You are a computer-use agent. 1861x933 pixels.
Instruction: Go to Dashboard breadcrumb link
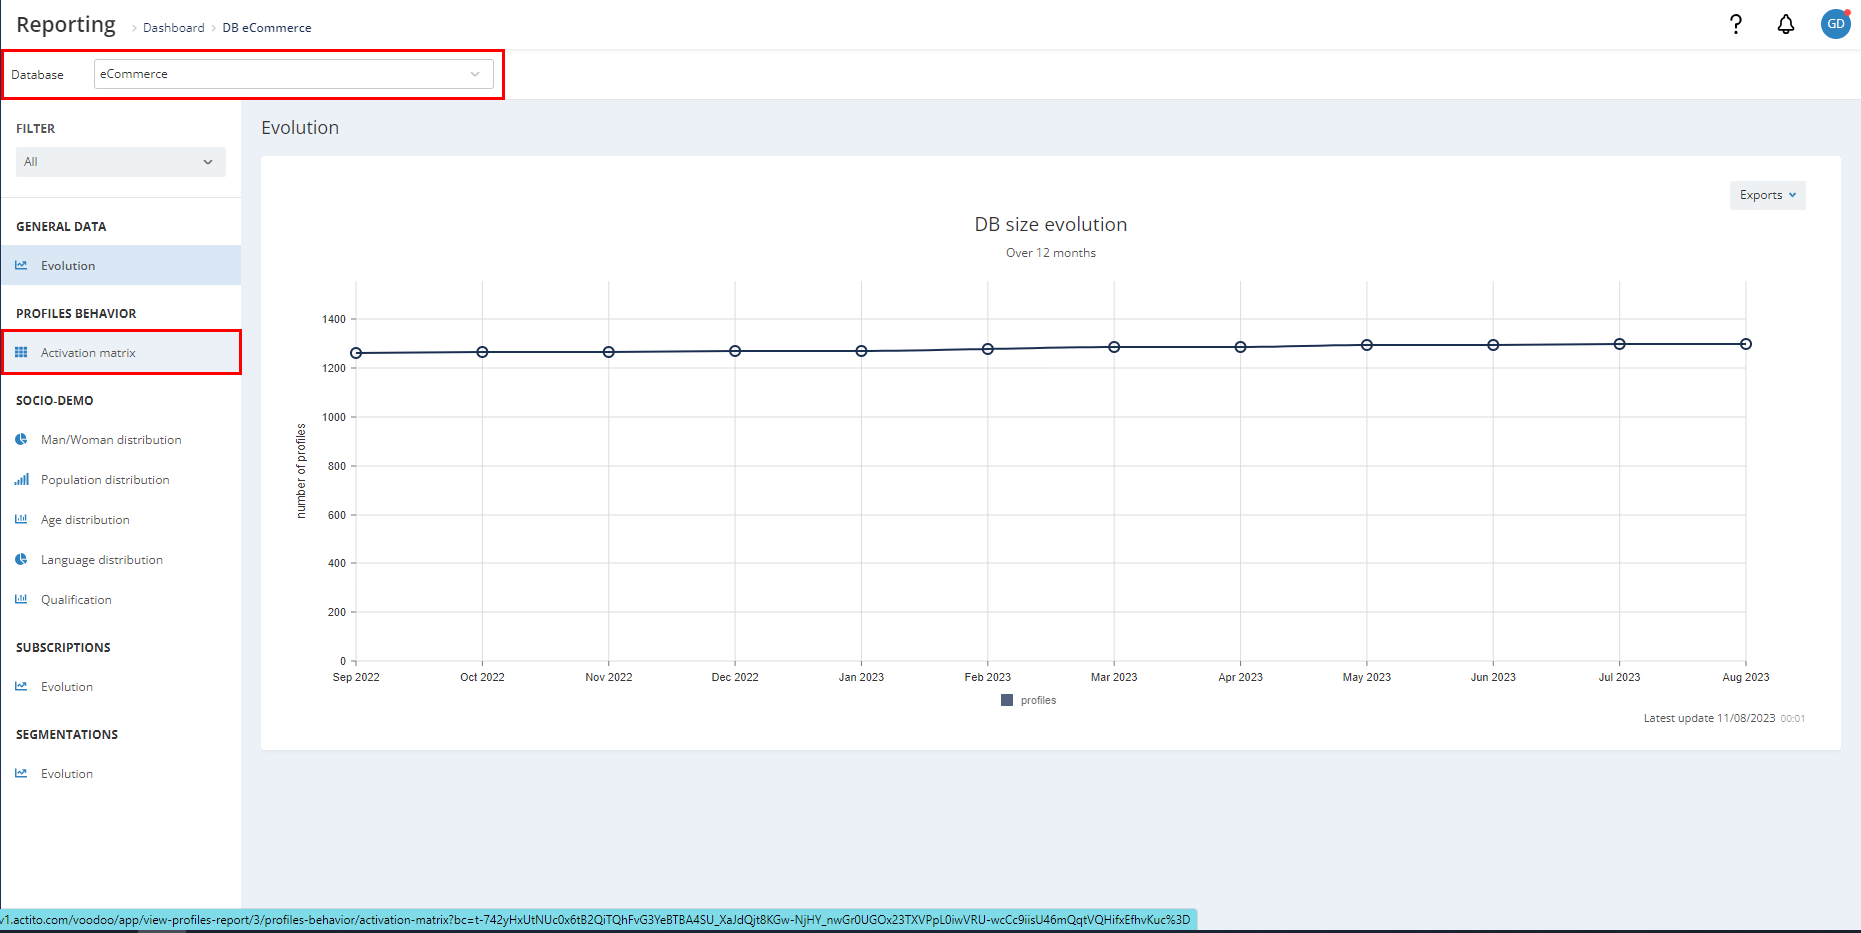[173, 28]
